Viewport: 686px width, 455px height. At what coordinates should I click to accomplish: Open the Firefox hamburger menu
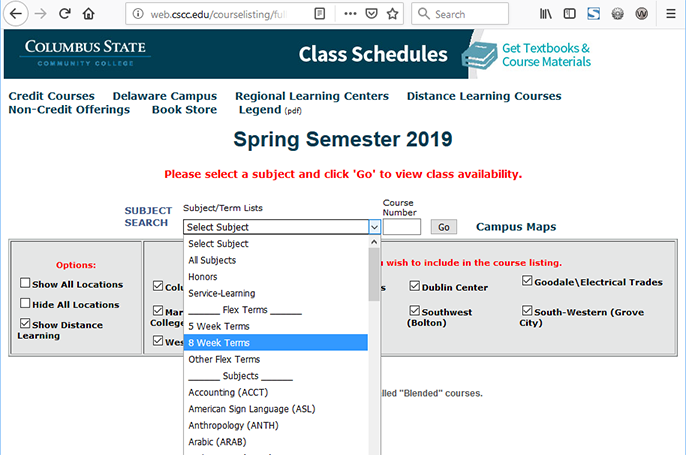pos(671,14)
